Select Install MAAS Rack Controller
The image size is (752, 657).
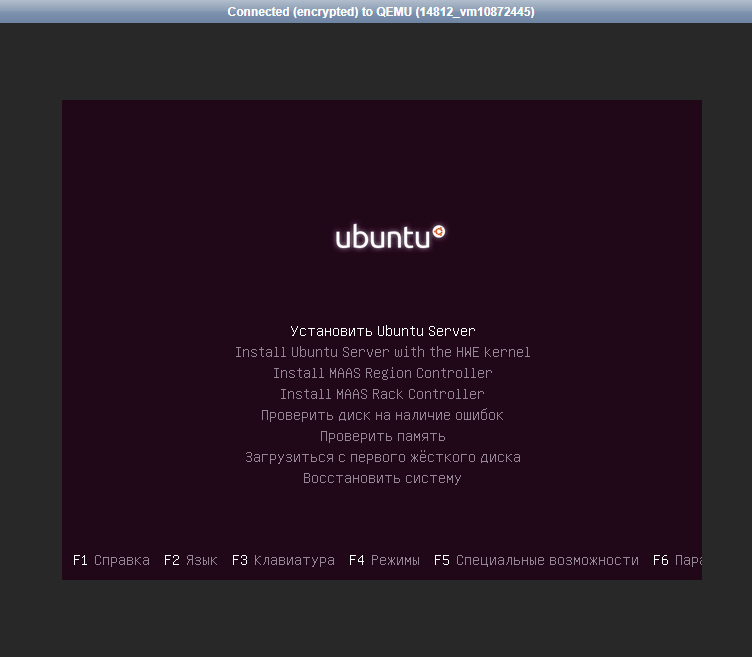tap(382, 394)
